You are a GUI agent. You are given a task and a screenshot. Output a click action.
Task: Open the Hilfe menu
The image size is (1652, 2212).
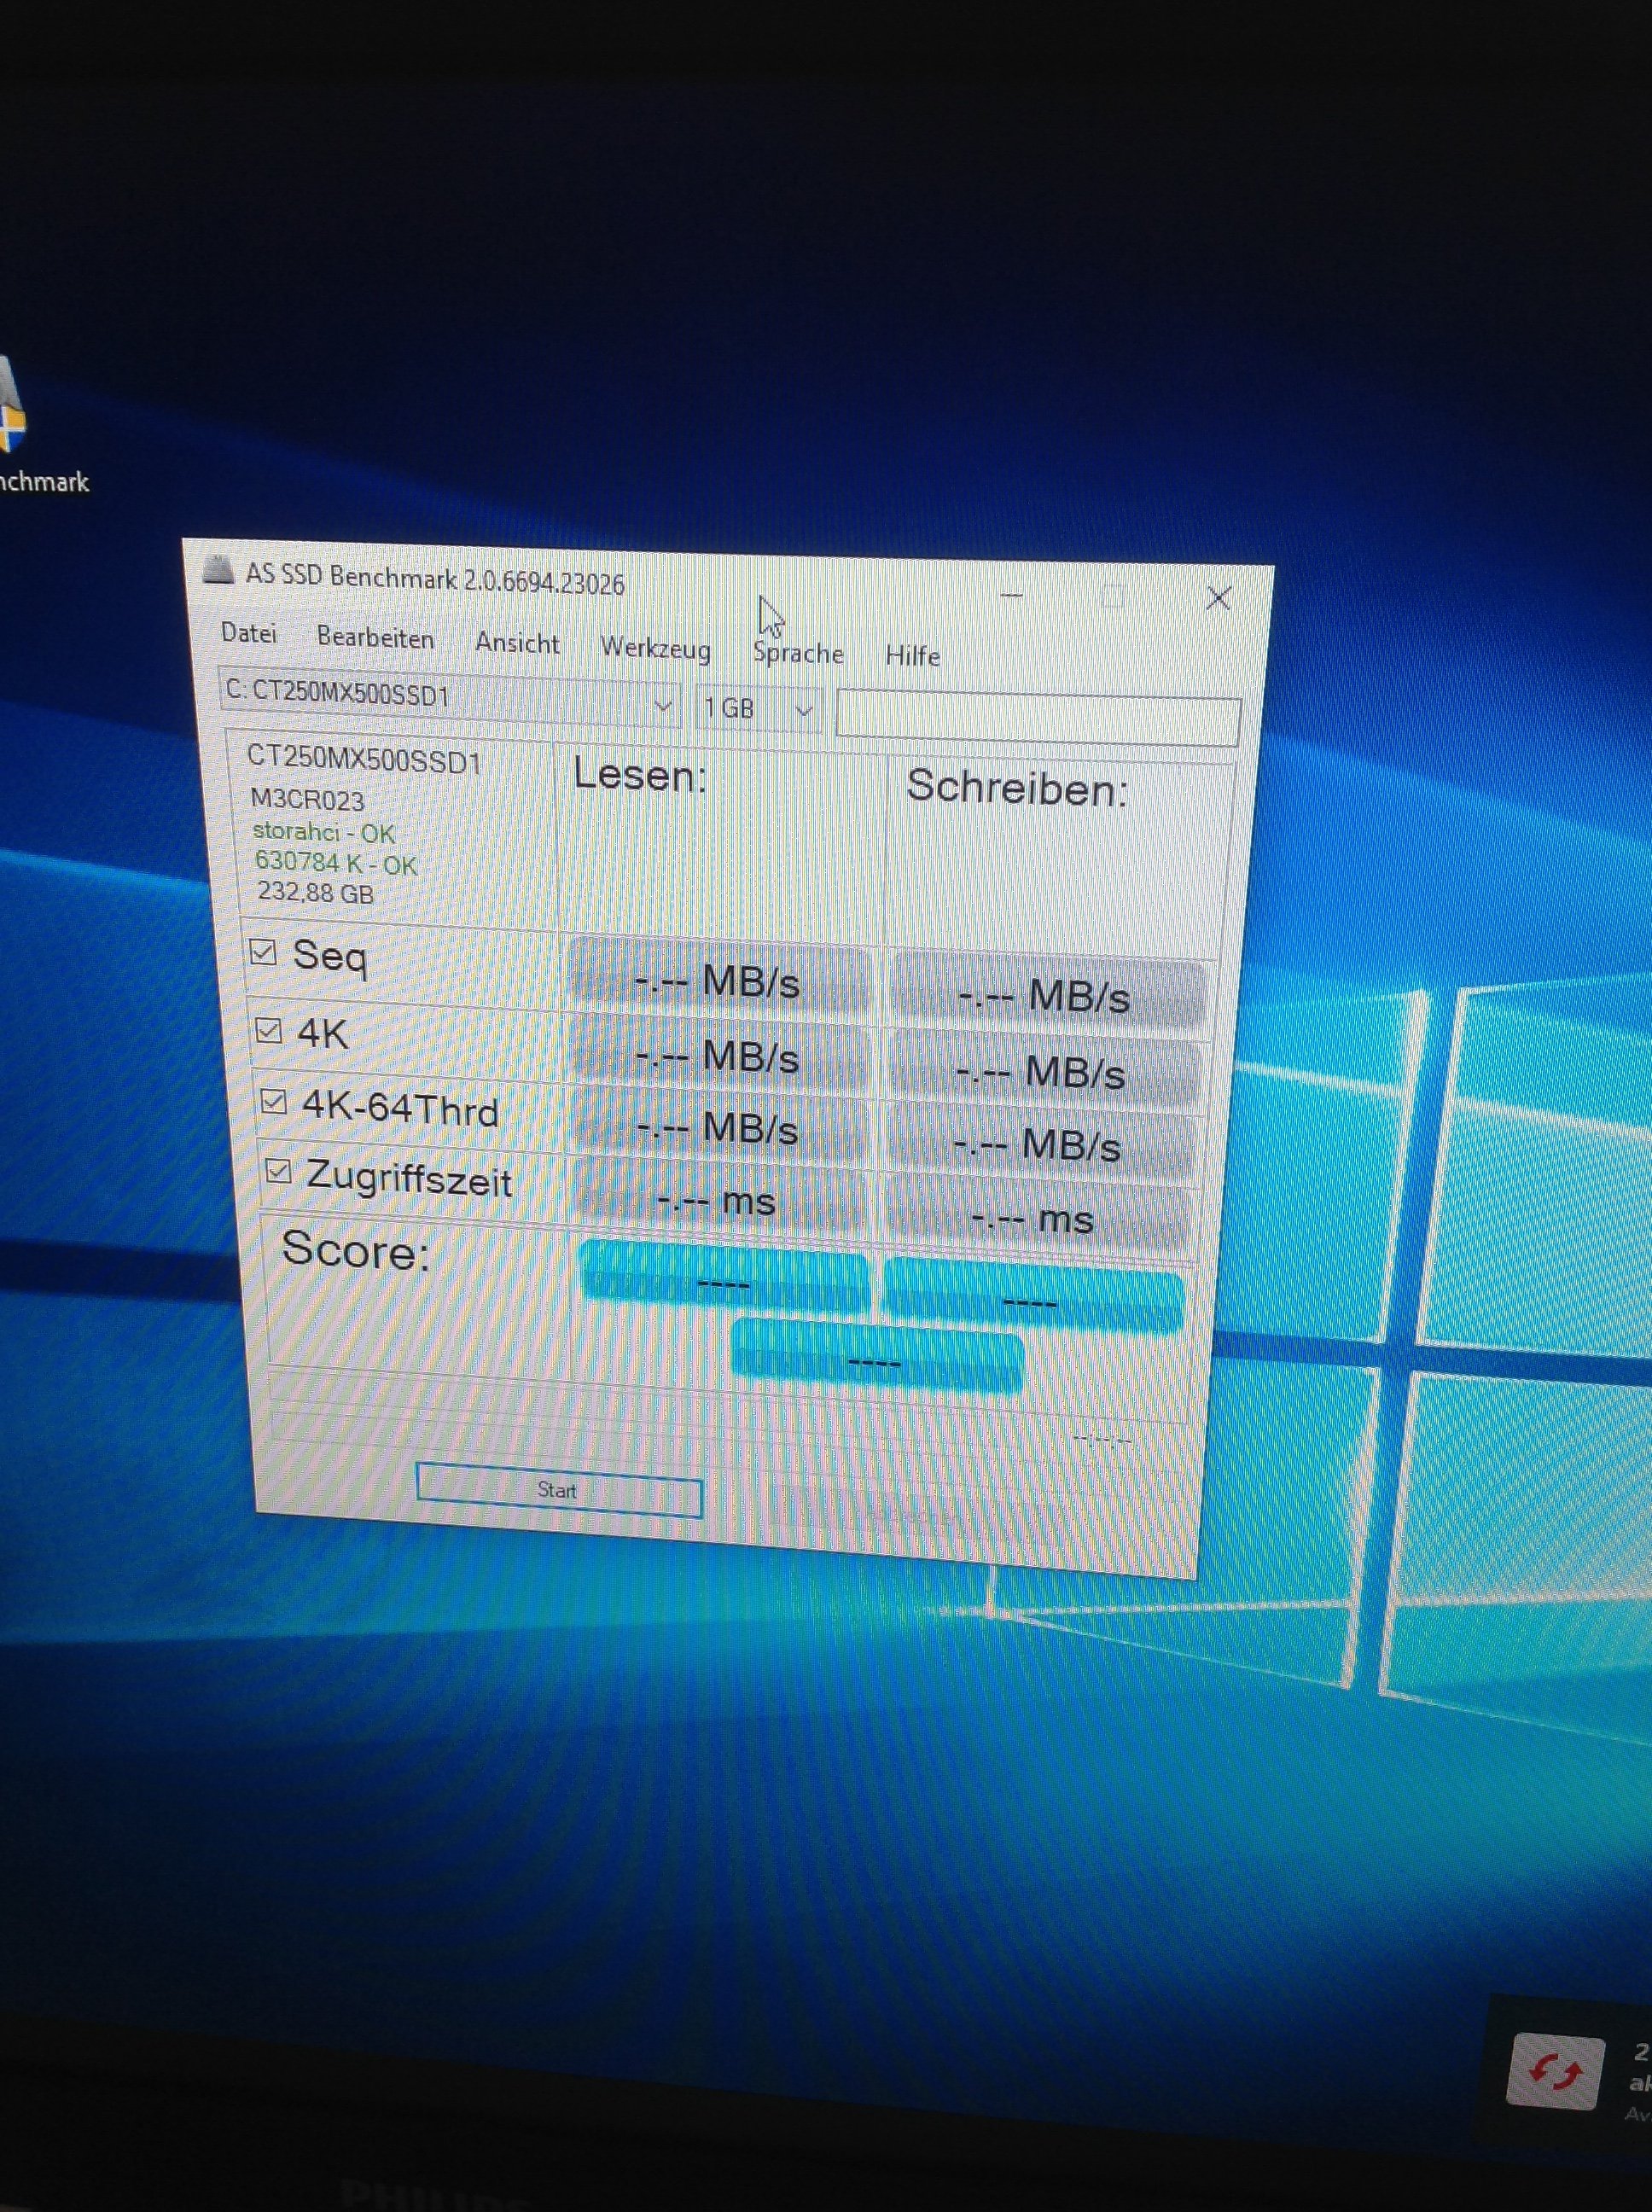(x=912, y=656)
